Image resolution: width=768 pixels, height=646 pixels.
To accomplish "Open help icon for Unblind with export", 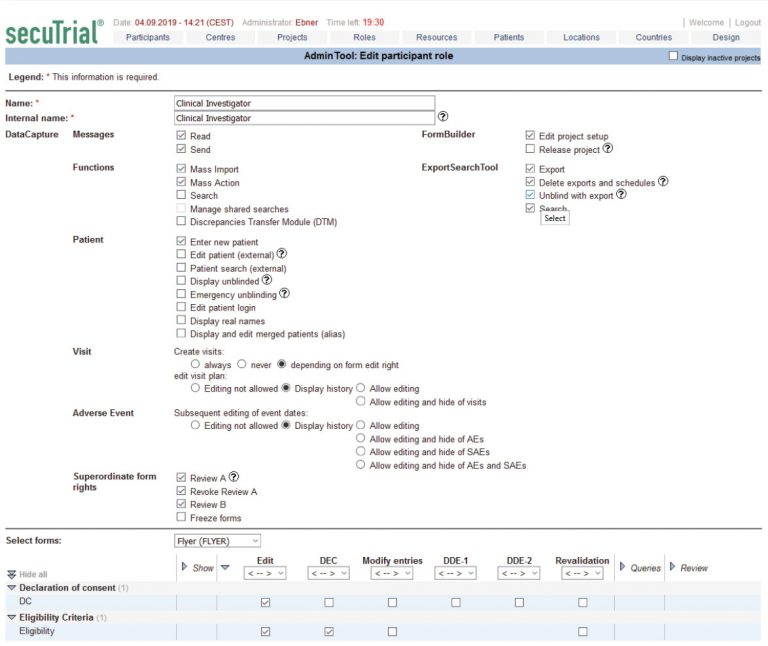I will pos(621,195).
